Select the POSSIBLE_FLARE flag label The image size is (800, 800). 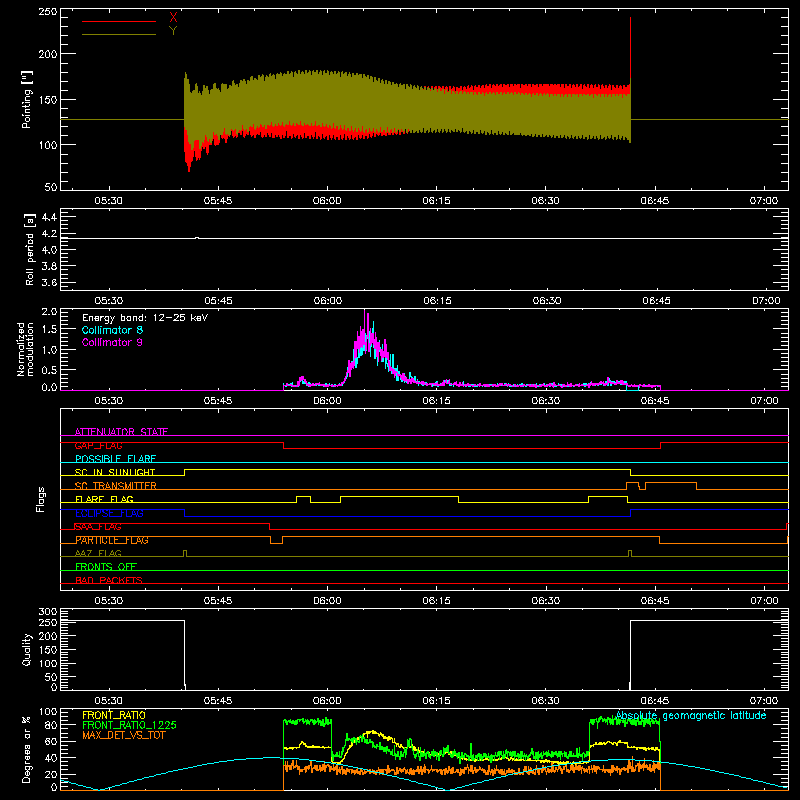tap(115, 459)
